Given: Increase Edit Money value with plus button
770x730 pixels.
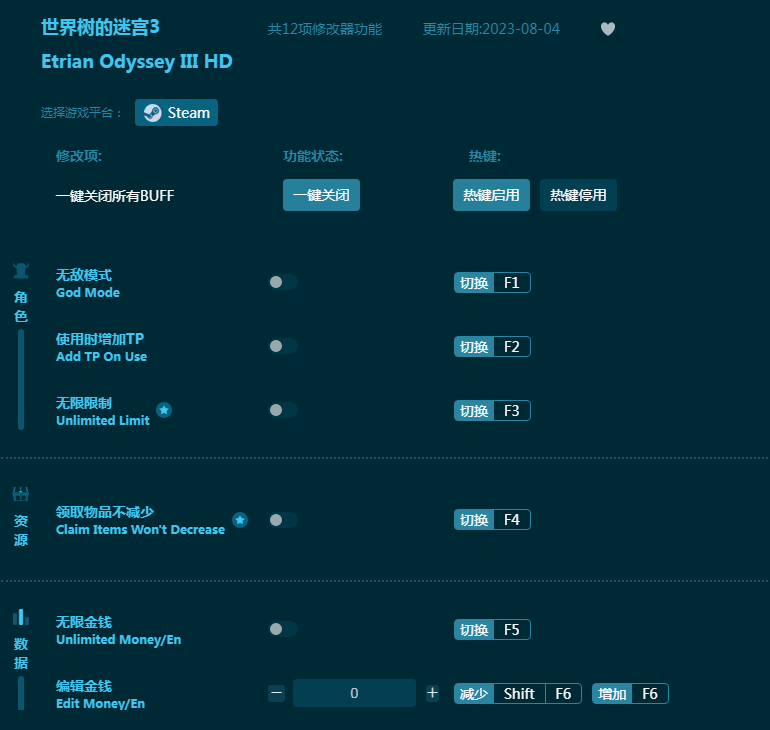Looking at the screenshot, I should [432, 693].
